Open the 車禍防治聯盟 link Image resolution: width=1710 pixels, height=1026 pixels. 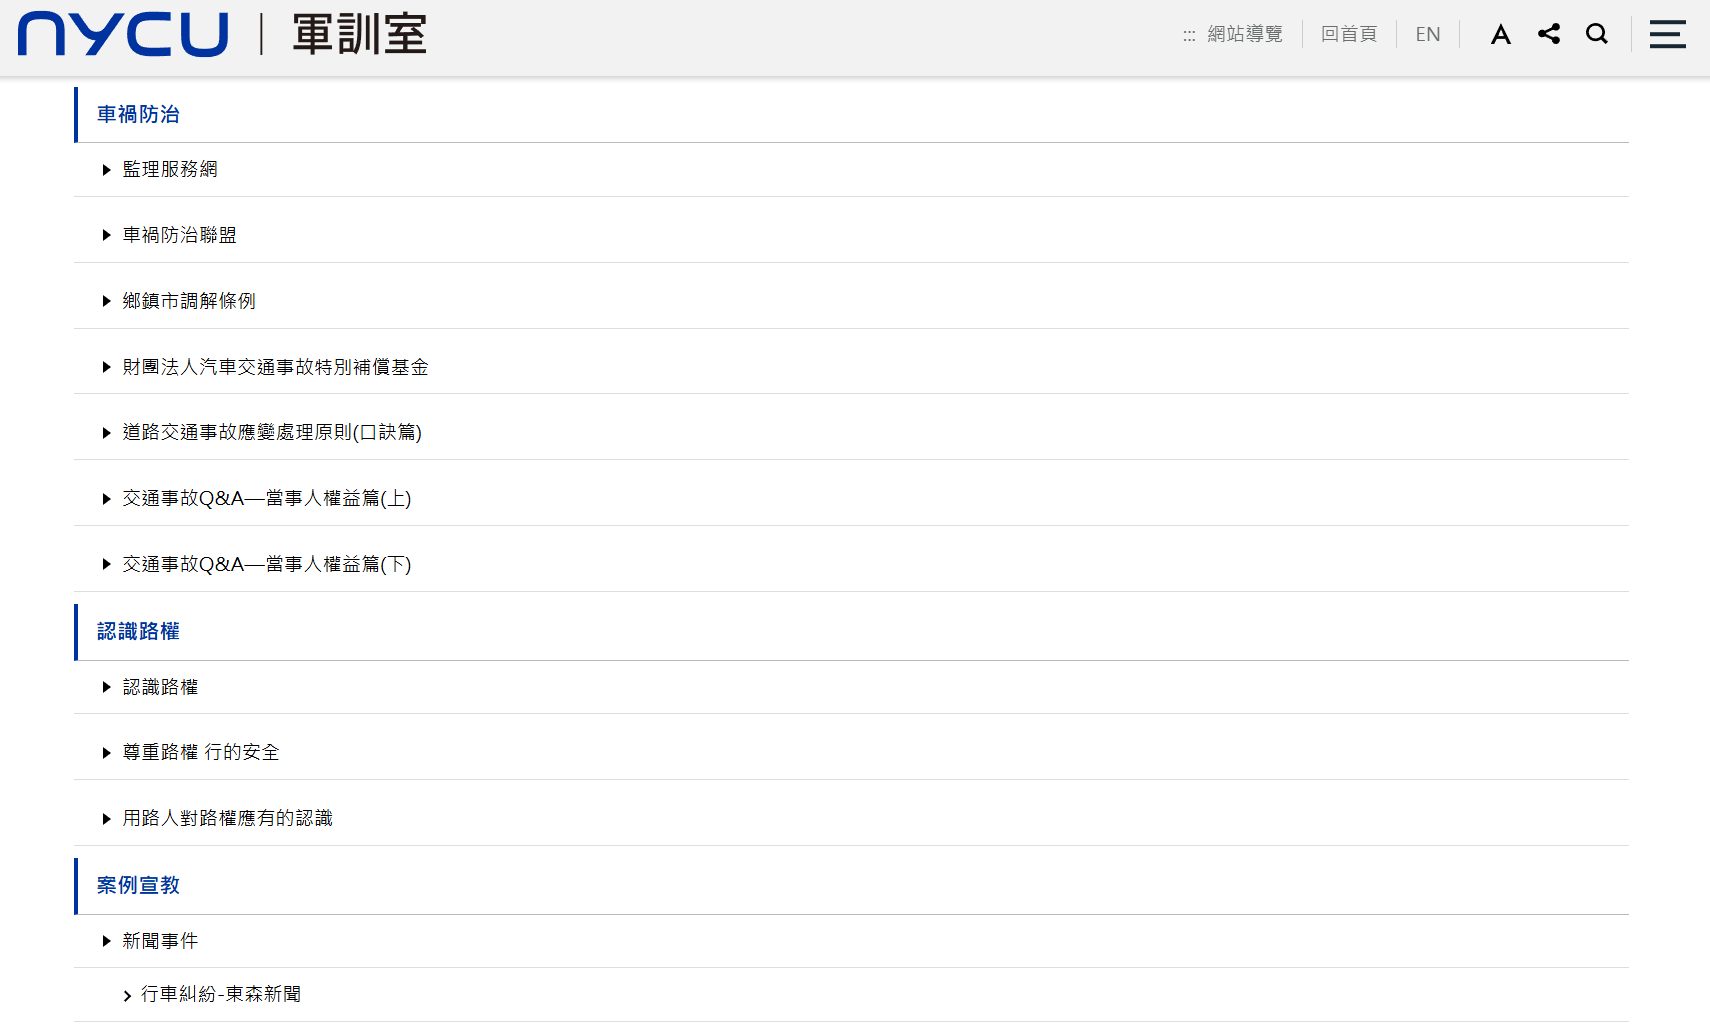(179, 235)
